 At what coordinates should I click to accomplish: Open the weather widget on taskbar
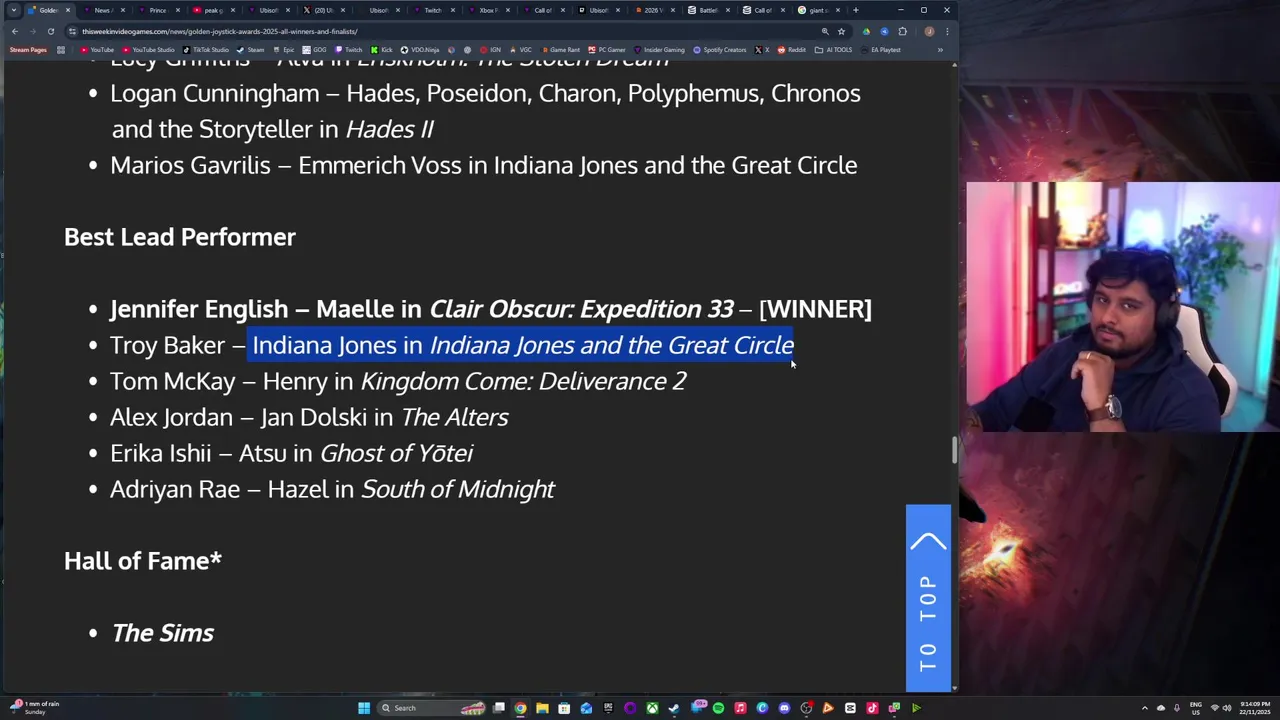(x=35, y=708)
